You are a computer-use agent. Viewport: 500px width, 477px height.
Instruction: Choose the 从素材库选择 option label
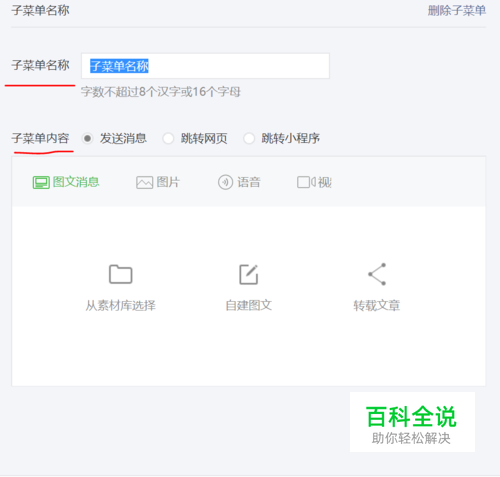(121, 305)
